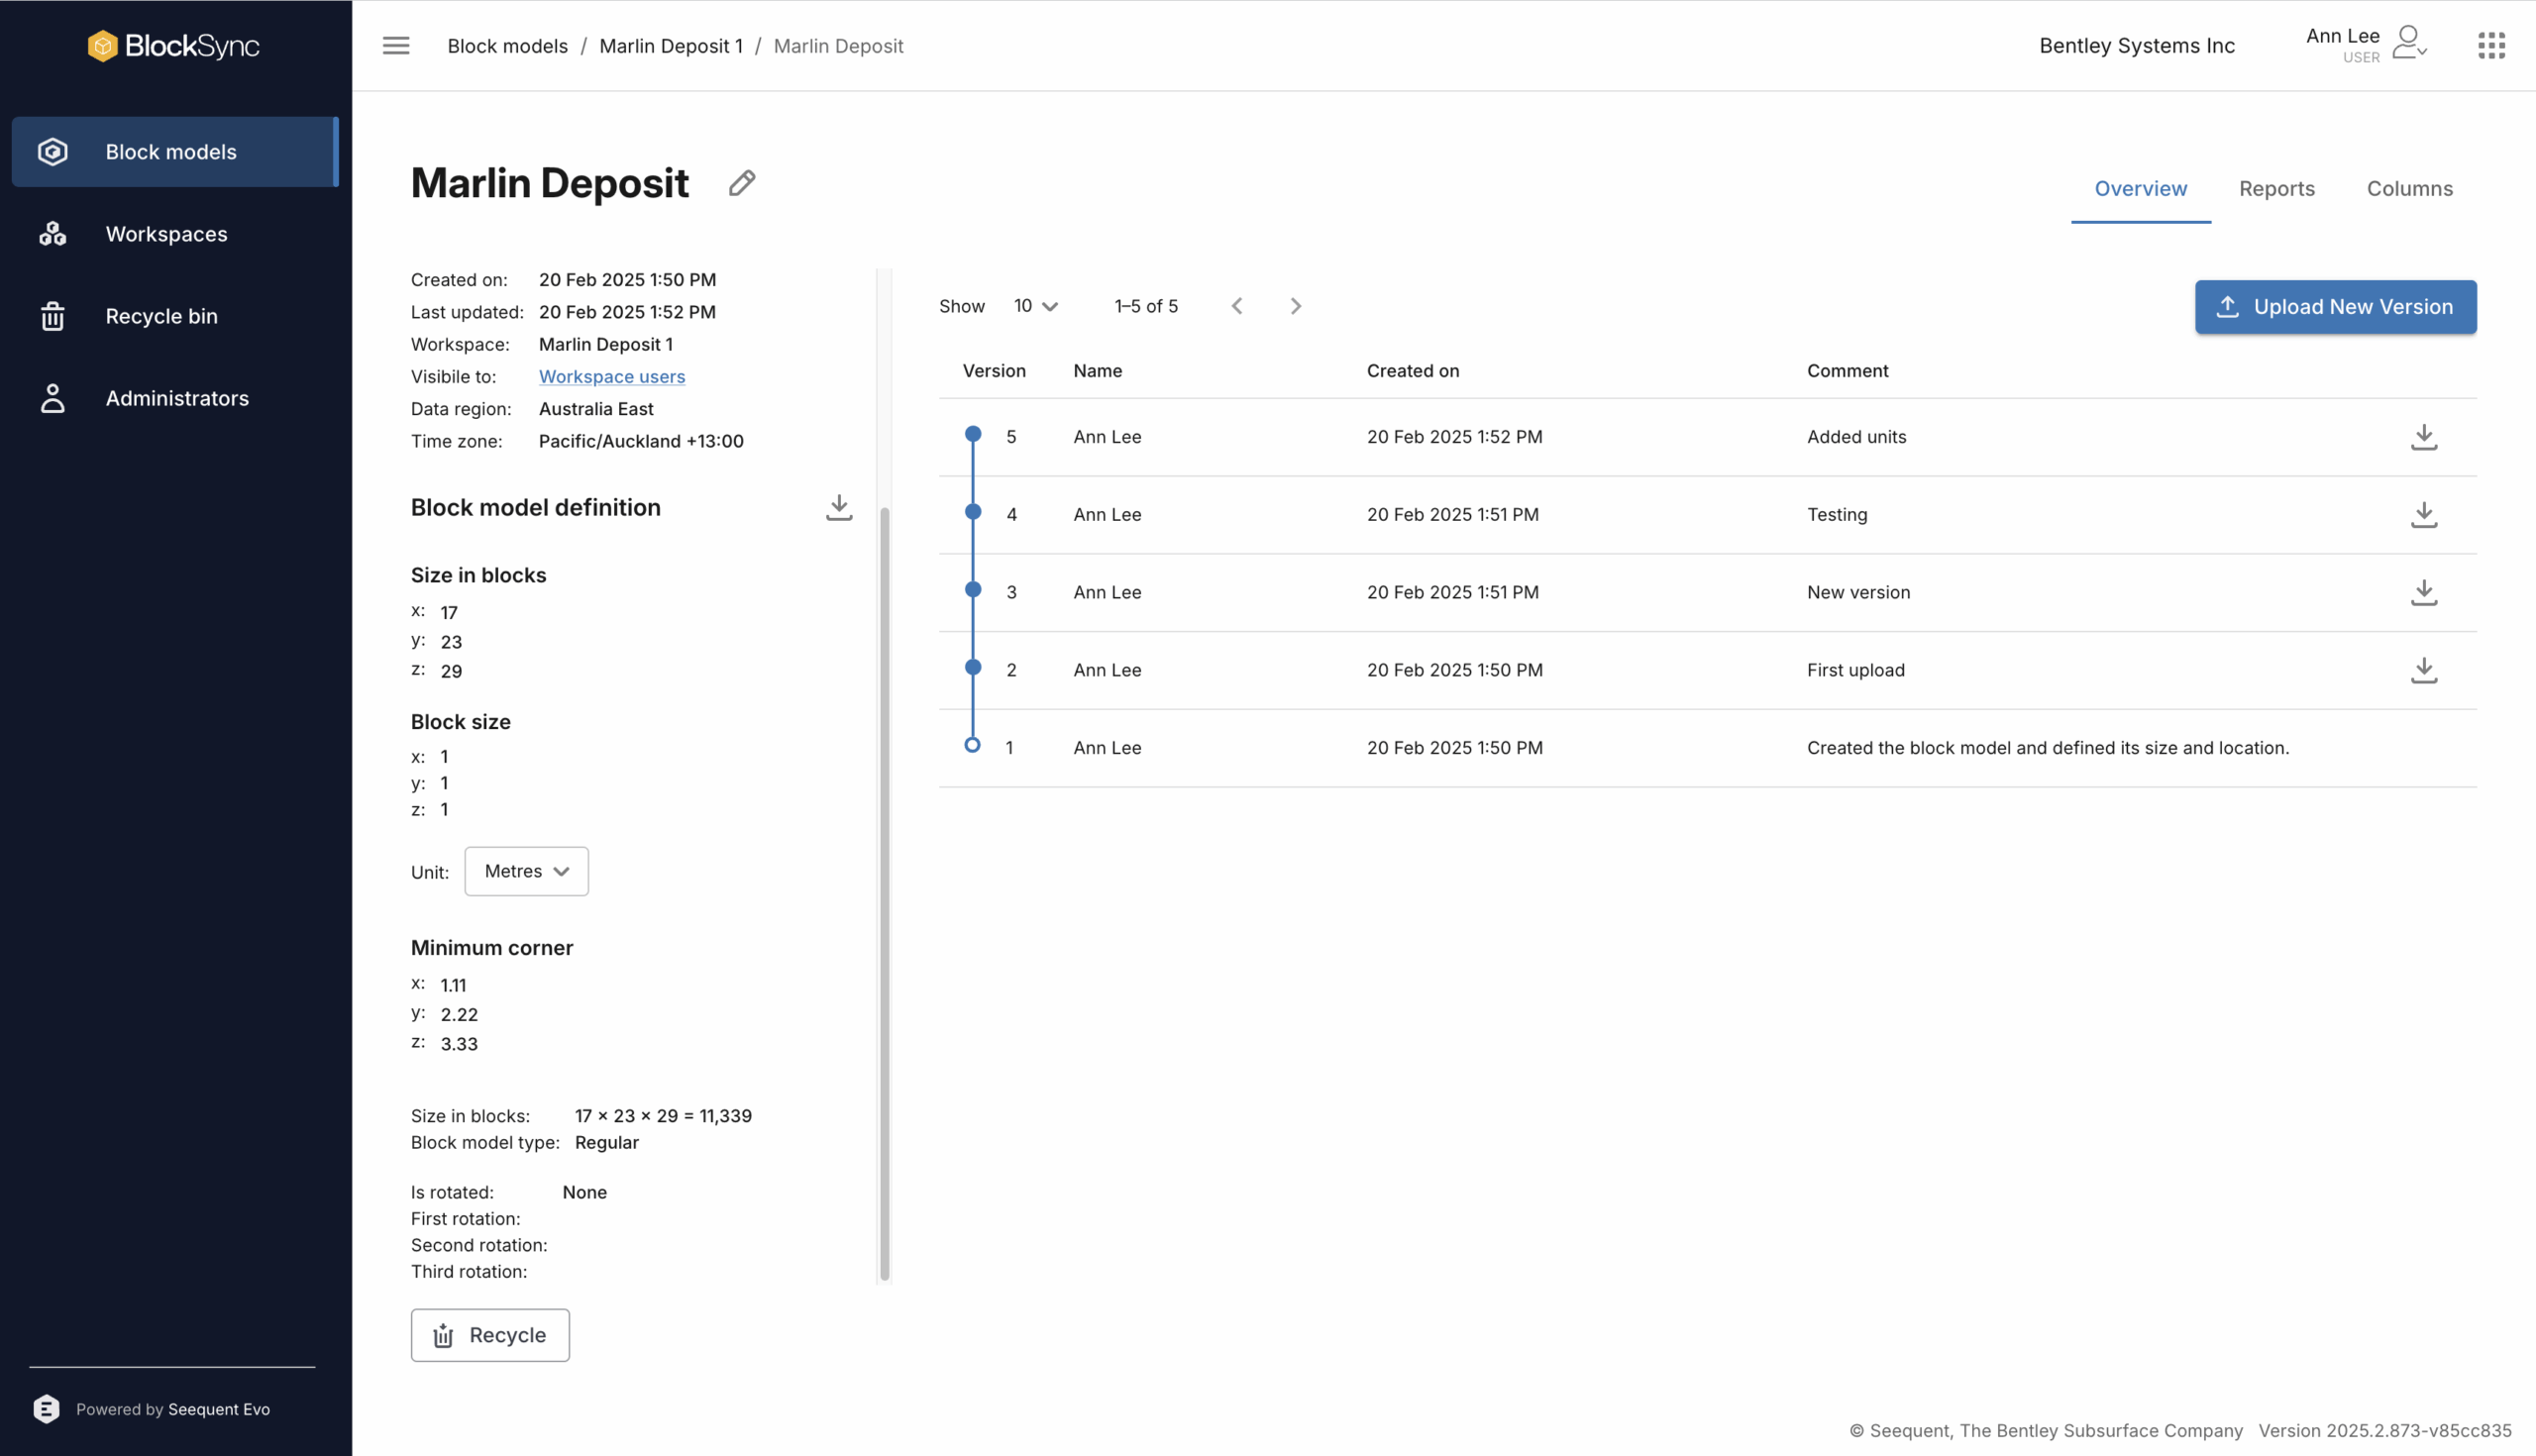Open the Ann Lee user account menu
The image size is (2536, 1456).
2409,43
